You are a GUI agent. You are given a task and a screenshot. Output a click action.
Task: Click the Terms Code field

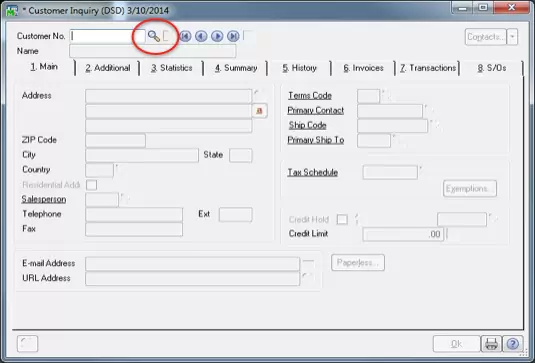(x=368, y=96)
